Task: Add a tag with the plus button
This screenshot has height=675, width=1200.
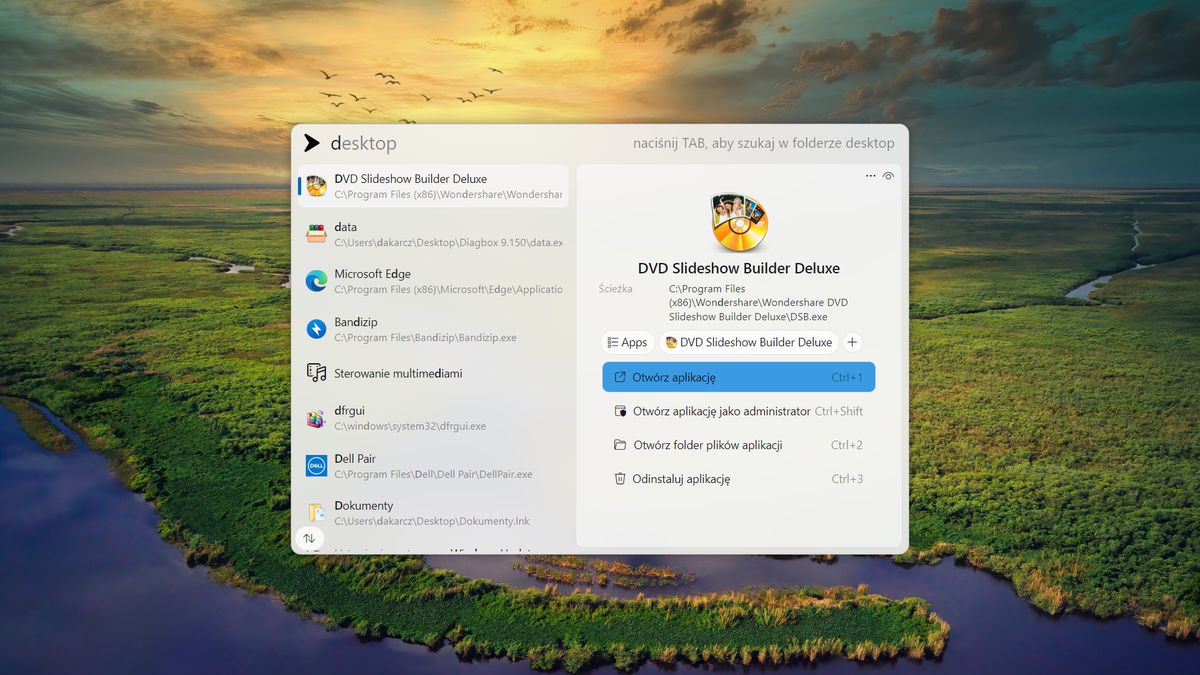Action: click(x=852, y=342)
